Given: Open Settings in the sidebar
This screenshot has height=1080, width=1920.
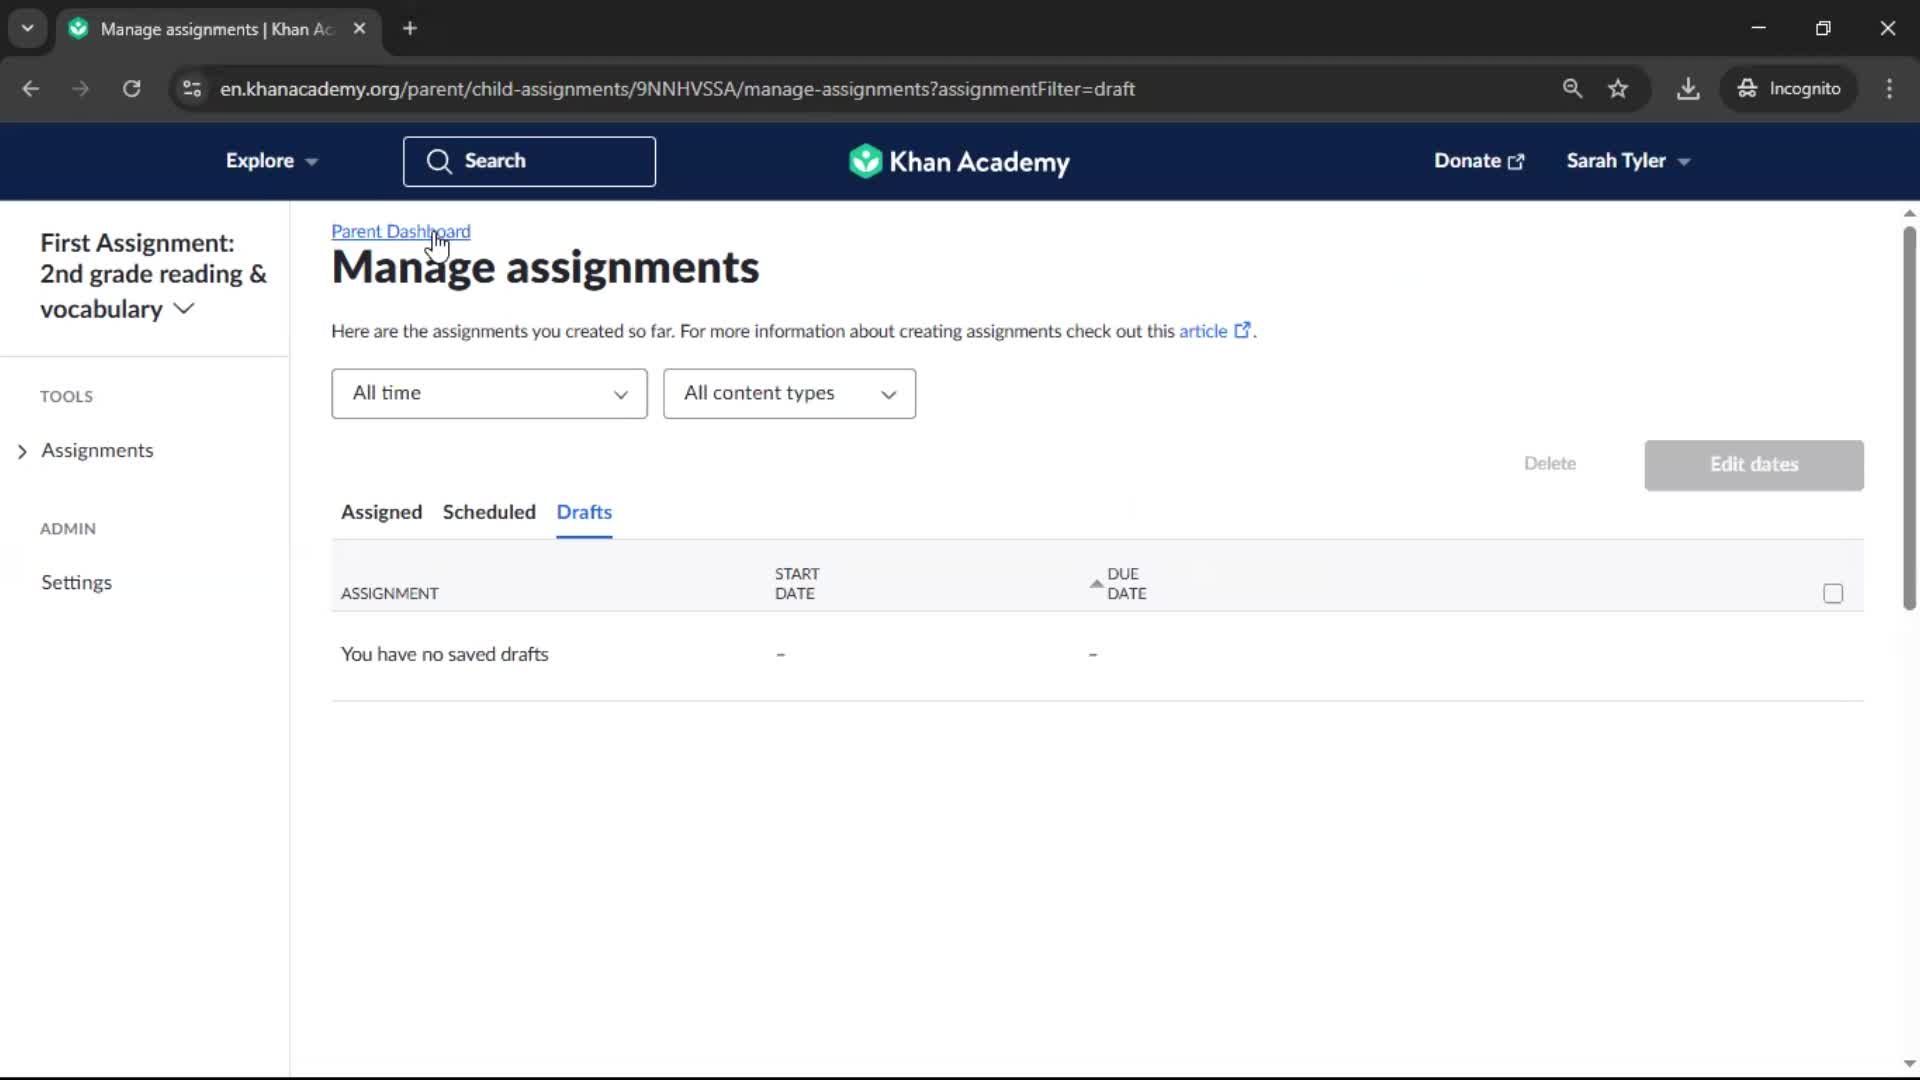Looking at the screenshot, I should point(76,582).
